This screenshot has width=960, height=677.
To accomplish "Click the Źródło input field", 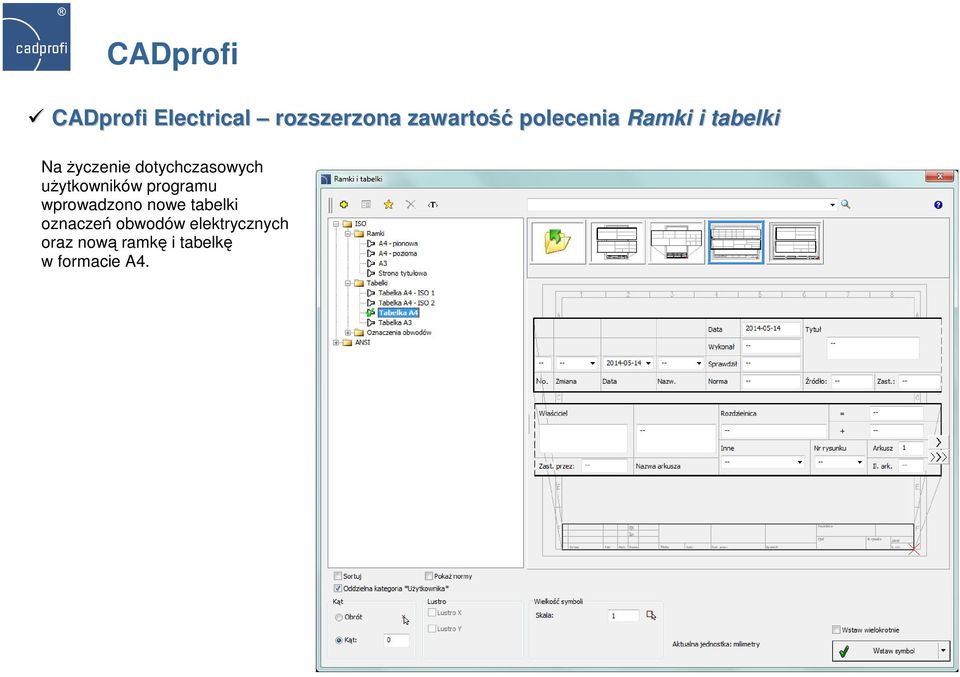I will (x=851, y=381).
